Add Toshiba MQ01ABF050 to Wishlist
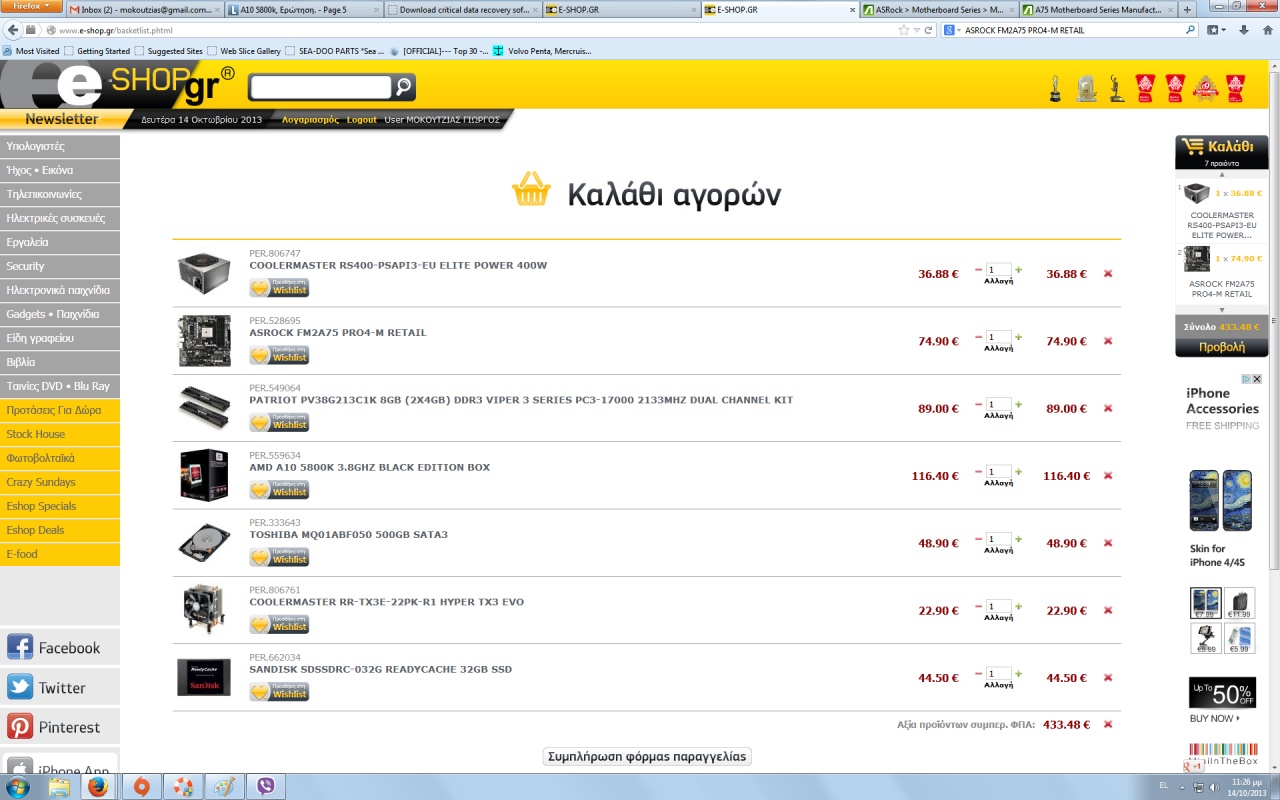Screen dimensions: 1280x800 point(279,557)
